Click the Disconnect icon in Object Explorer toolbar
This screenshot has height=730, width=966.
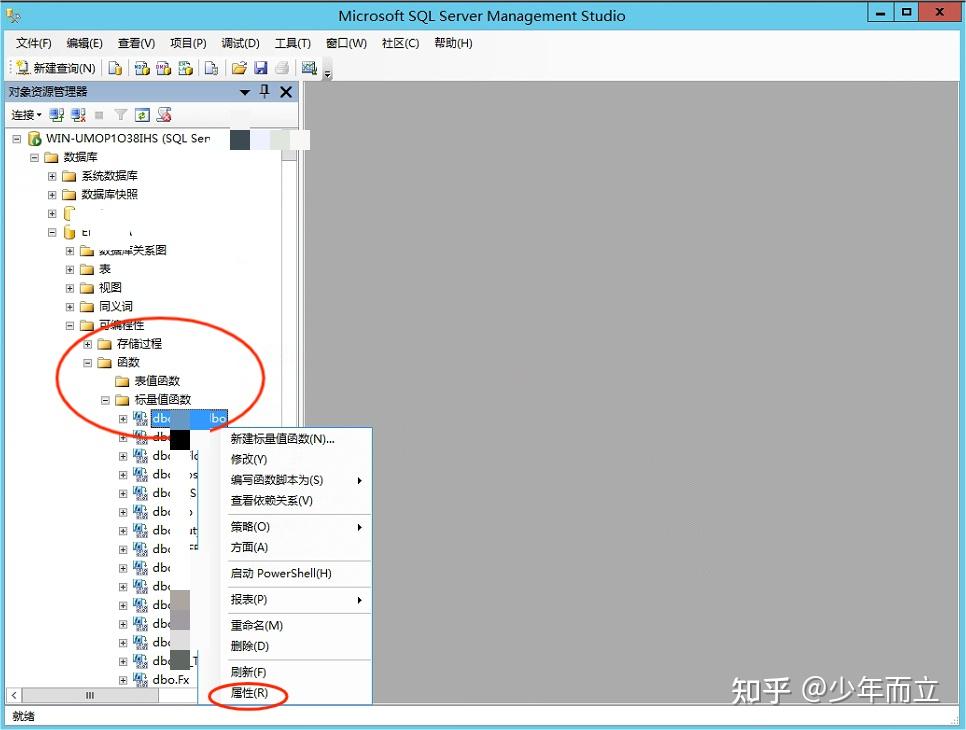(x=77, y=114)
